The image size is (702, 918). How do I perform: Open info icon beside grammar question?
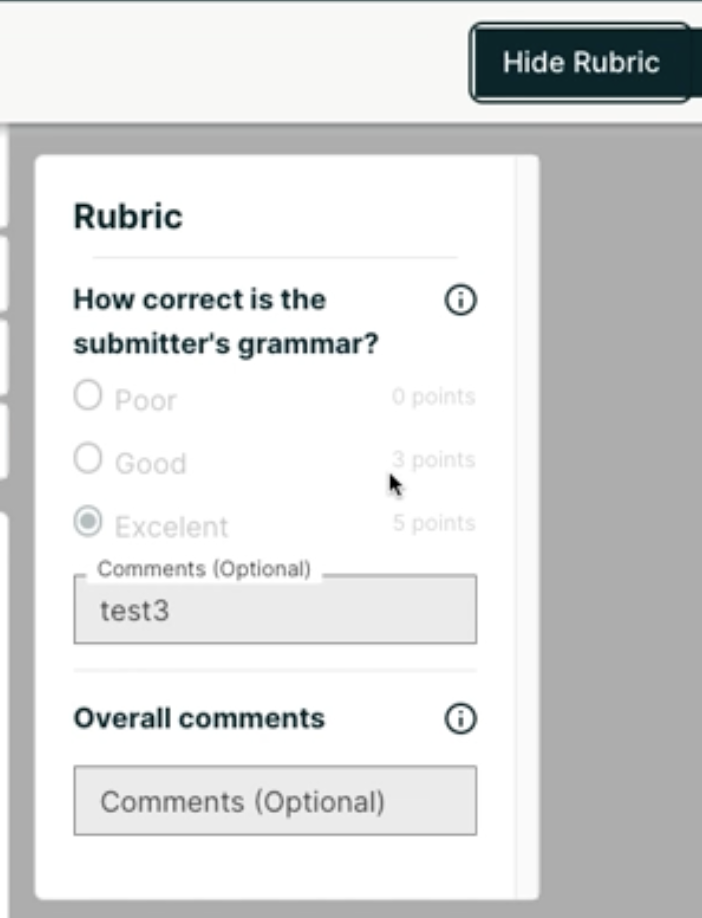[x=460, y=300]
